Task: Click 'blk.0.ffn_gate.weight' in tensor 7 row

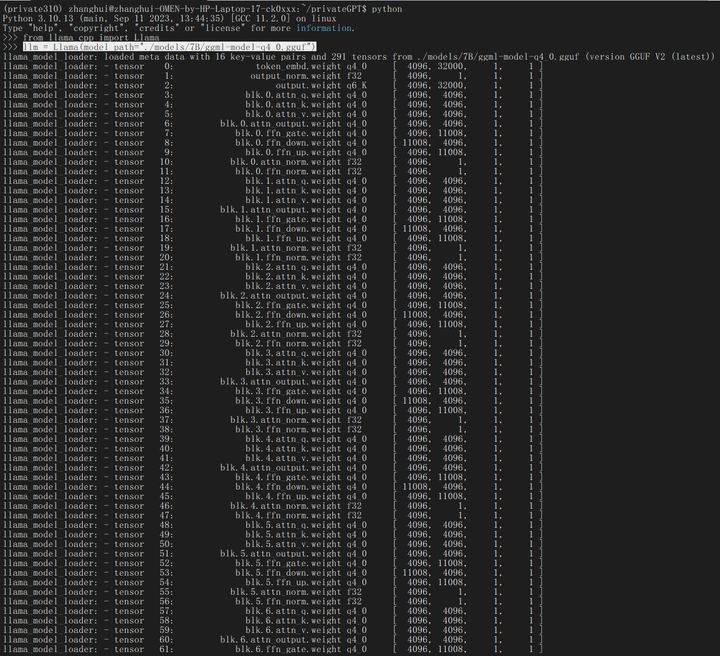Action: [x=288, y=133]
